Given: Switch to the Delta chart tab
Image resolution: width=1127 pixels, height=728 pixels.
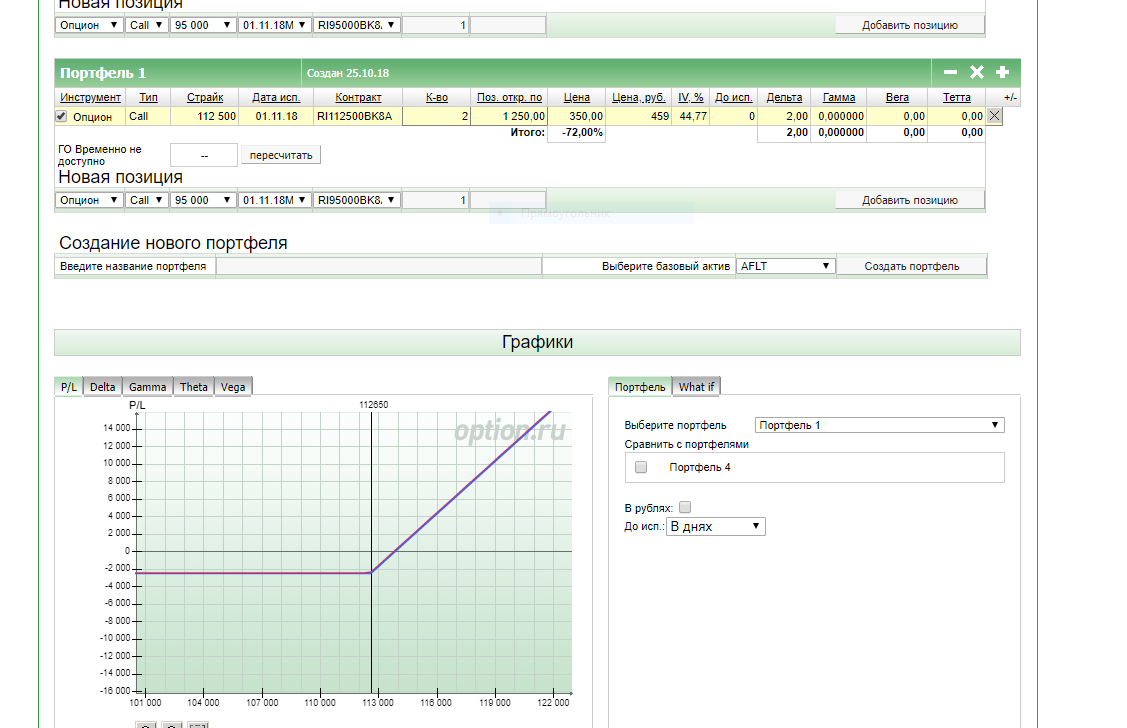Looking at the screenshot, I should point(103,387).
